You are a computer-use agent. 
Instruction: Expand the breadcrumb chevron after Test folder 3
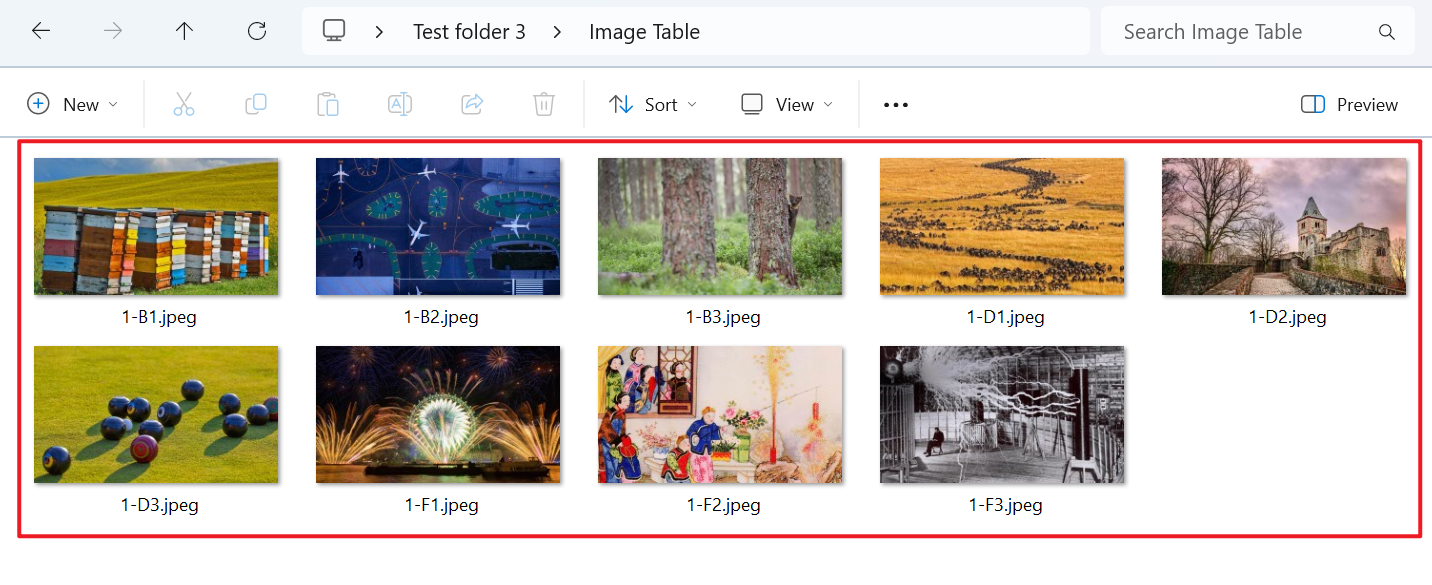coord(556,31)
